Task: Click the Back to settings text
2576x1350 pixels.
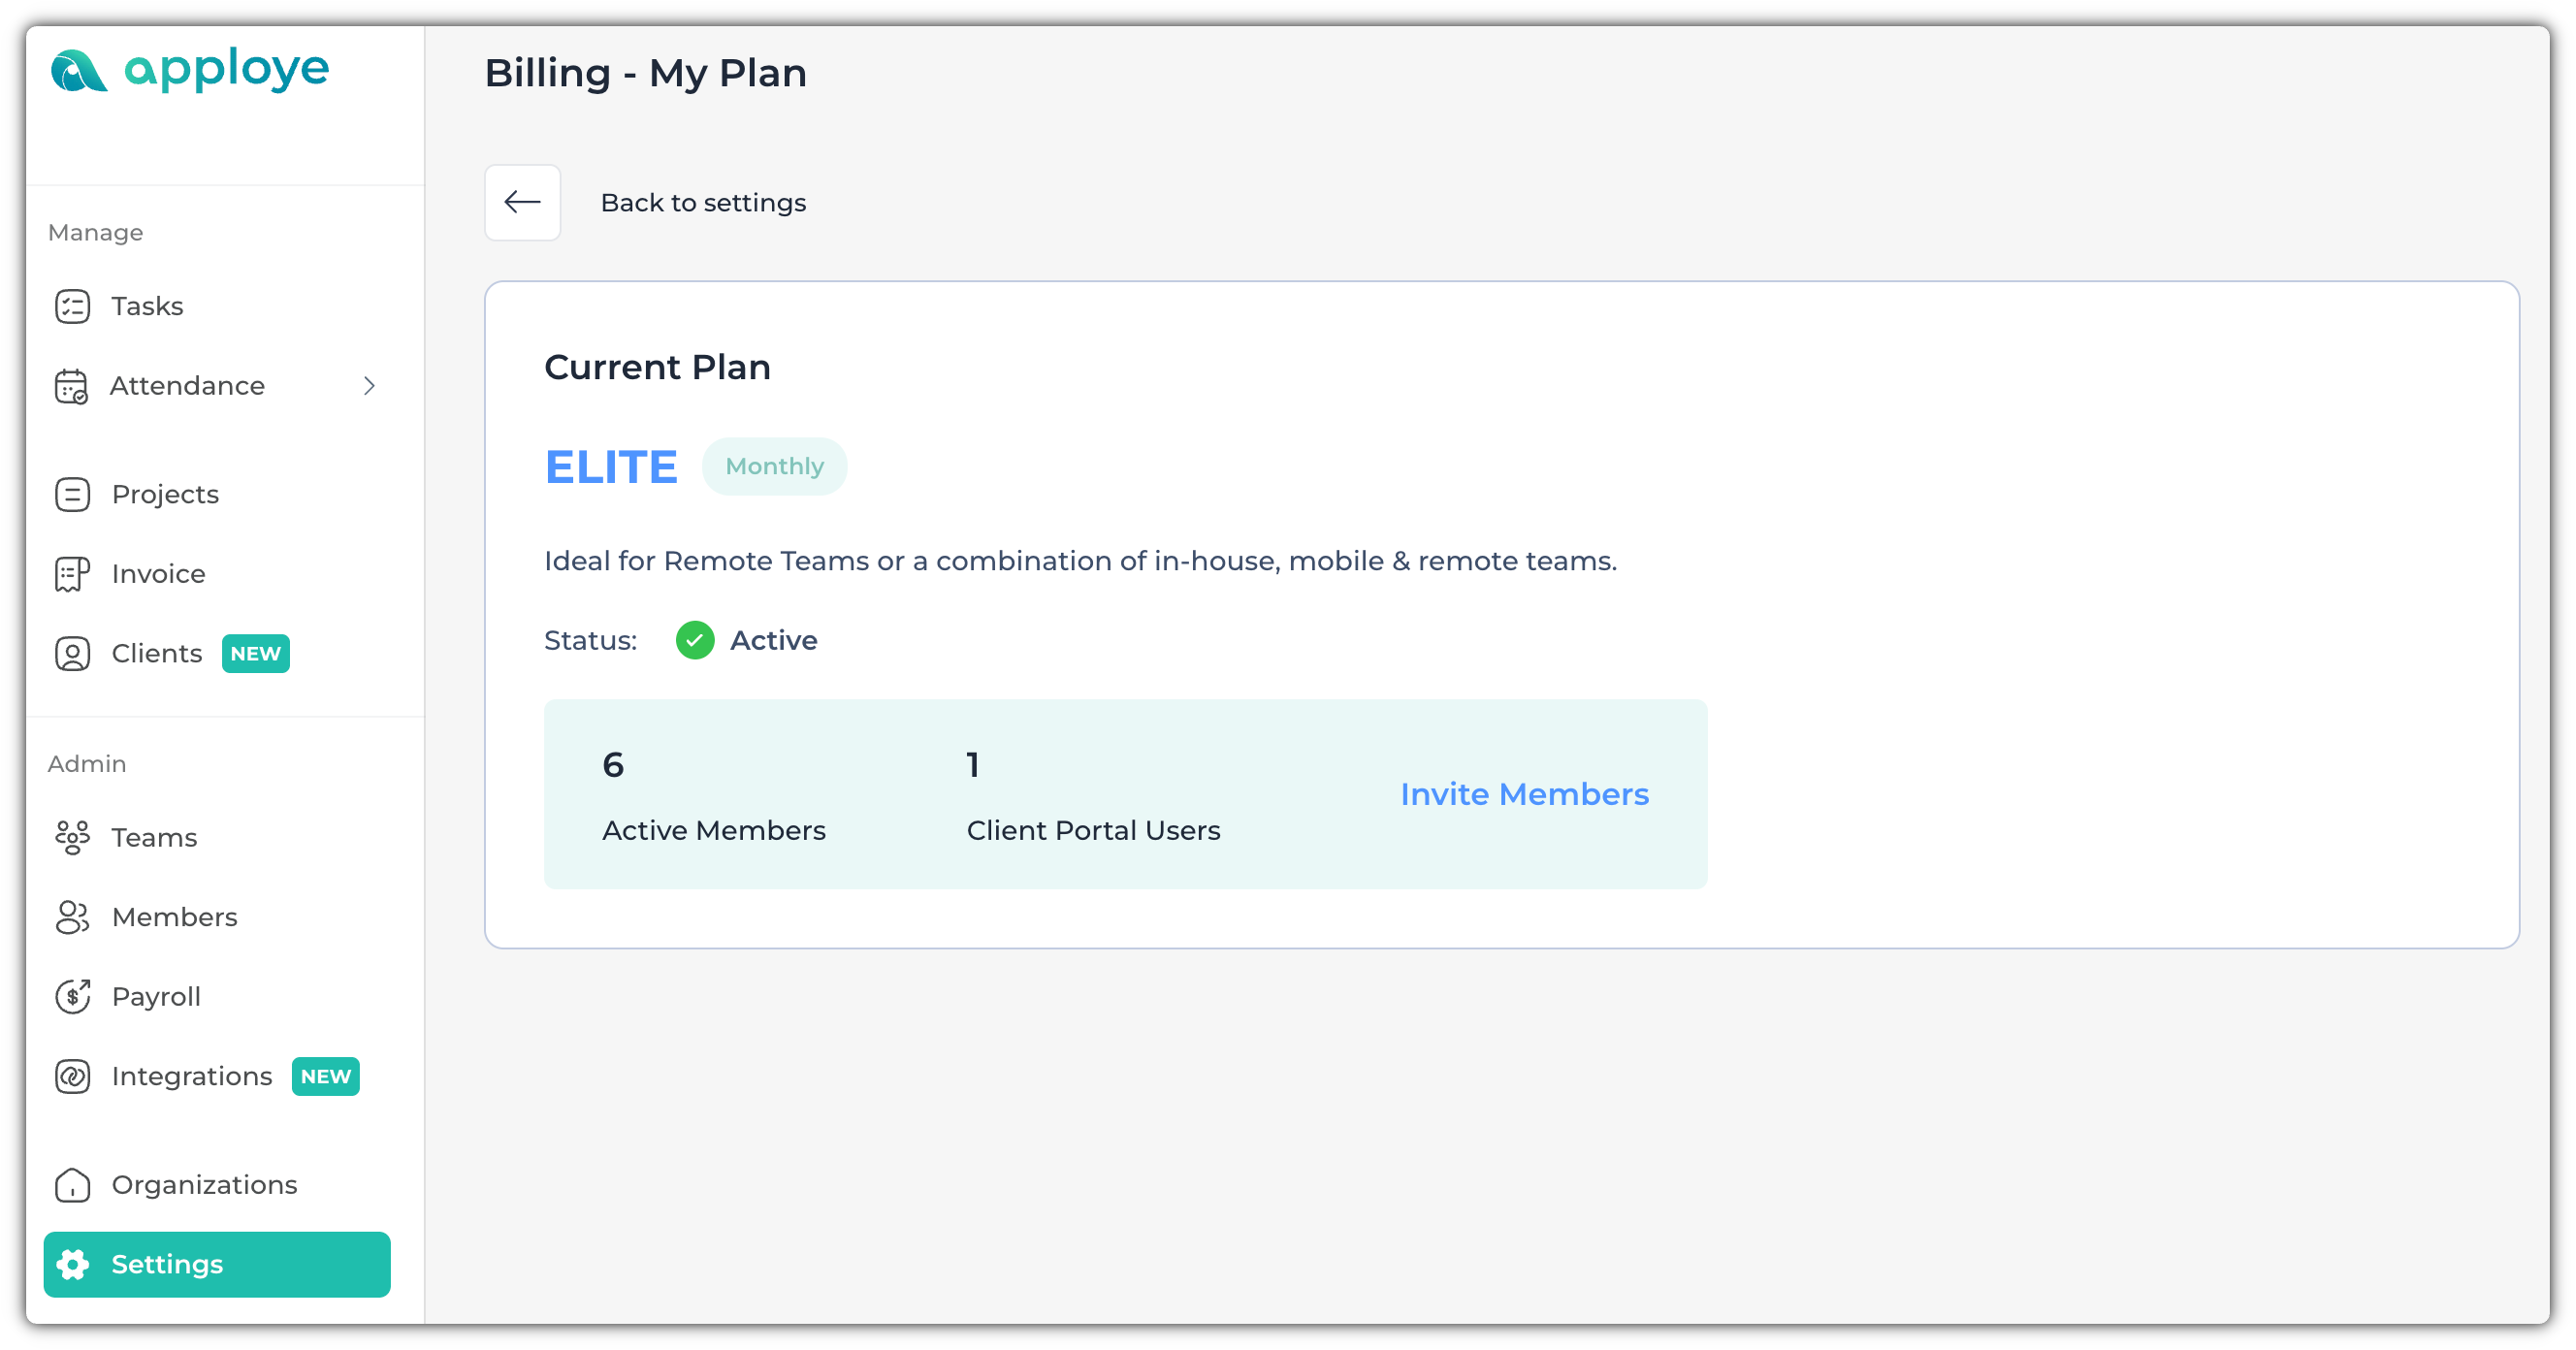Action: tap(703, 202)
